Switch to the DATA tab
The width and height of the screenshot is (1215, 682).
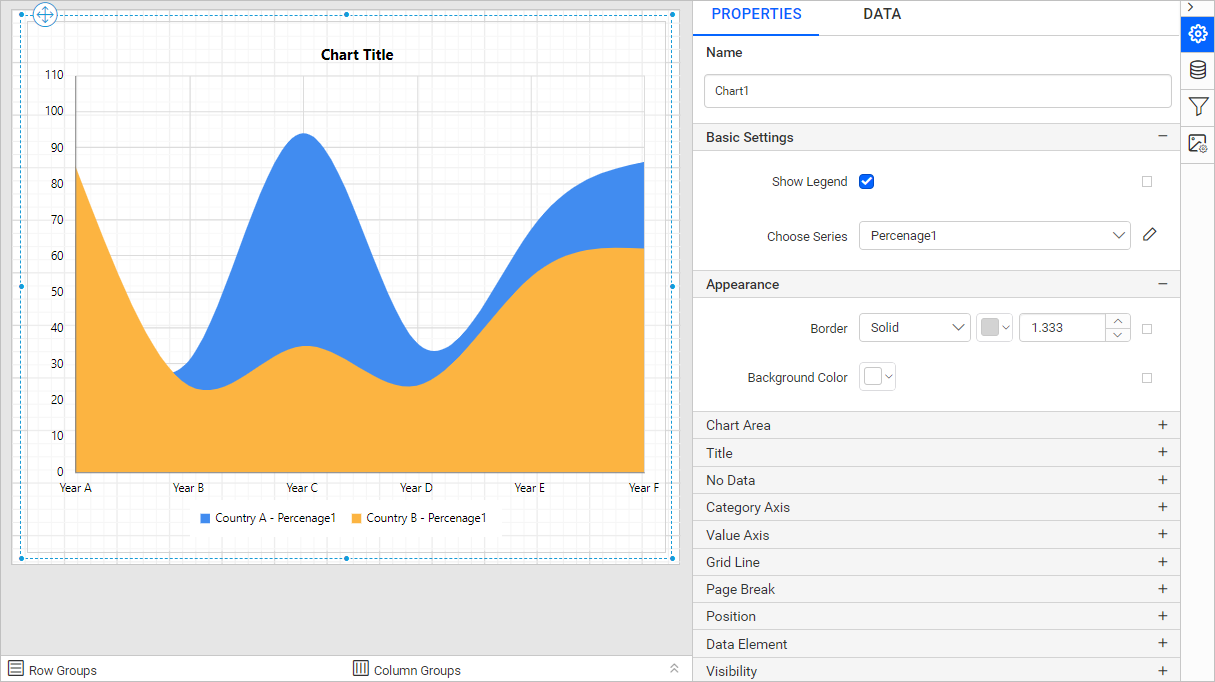(x=882, y=15)
